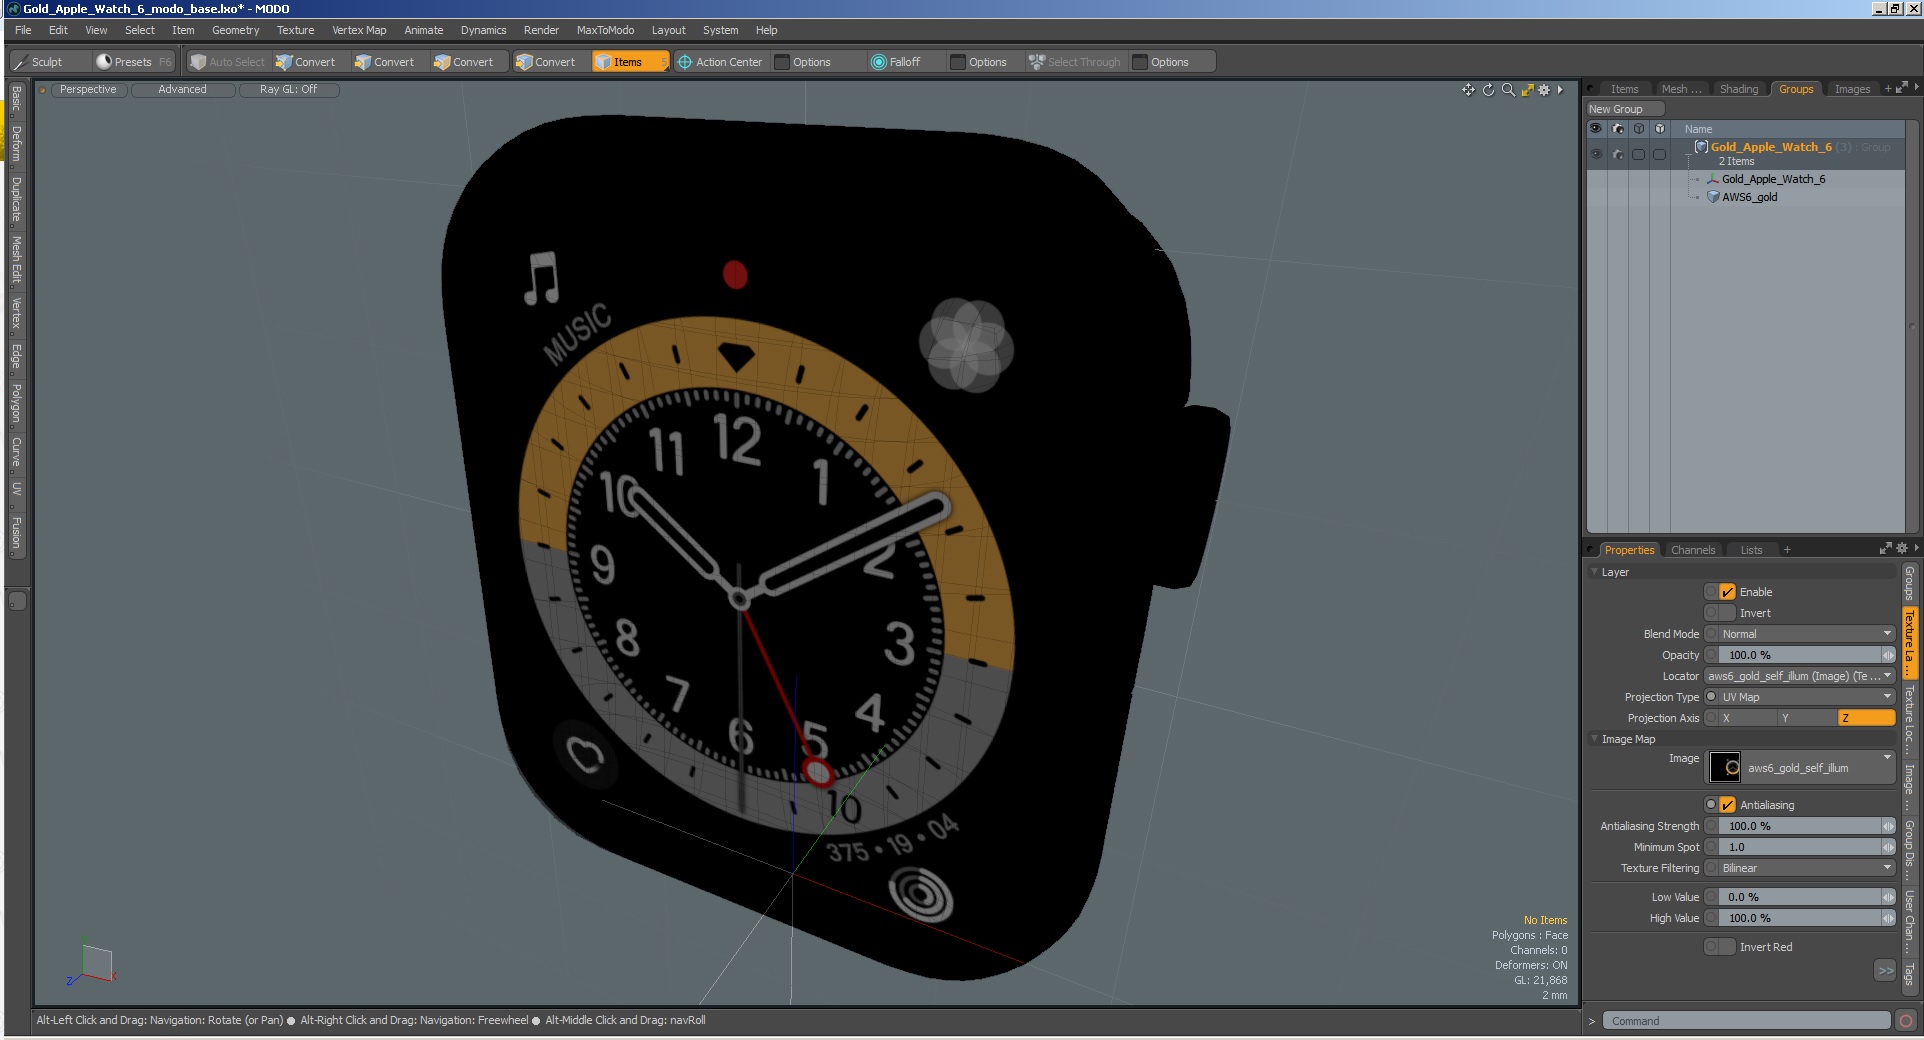Set Projection Axis to Y

(x=1808, y=718)
